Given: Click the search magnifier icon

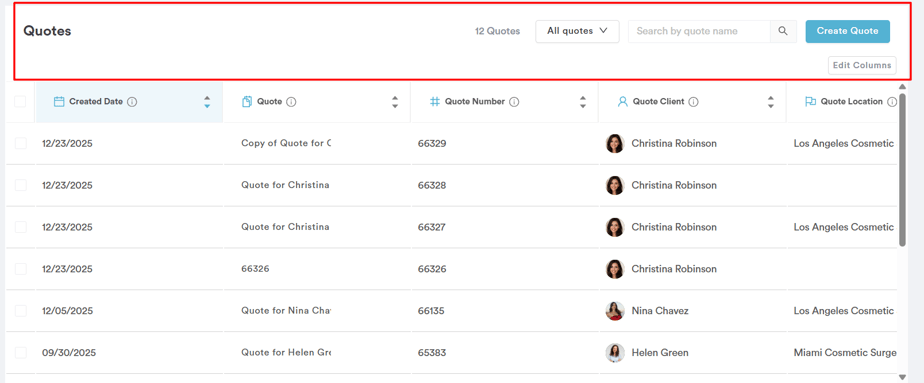Looking at the screenshot, I should (783, 31).
